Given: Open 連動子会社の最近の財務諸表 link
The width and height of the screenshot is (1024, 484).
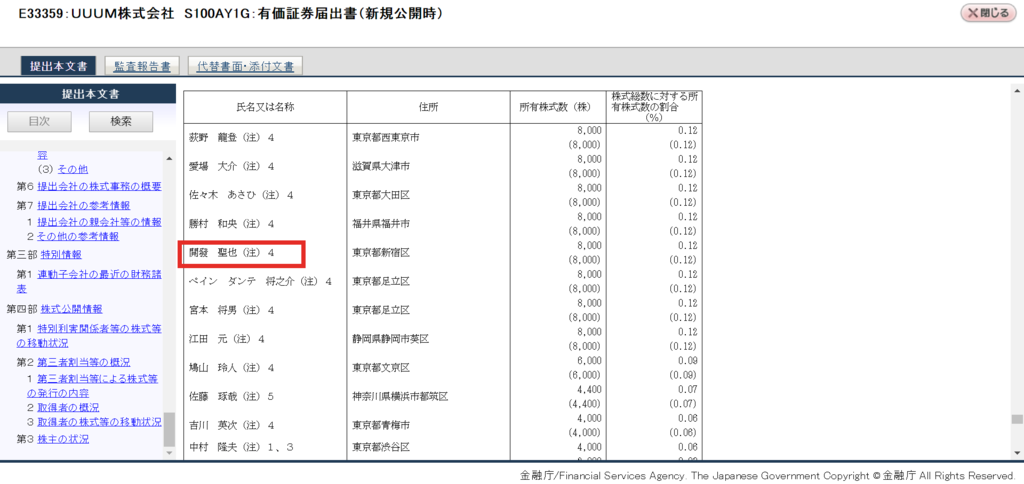Looking at the screenshot, I should (89, 281).
